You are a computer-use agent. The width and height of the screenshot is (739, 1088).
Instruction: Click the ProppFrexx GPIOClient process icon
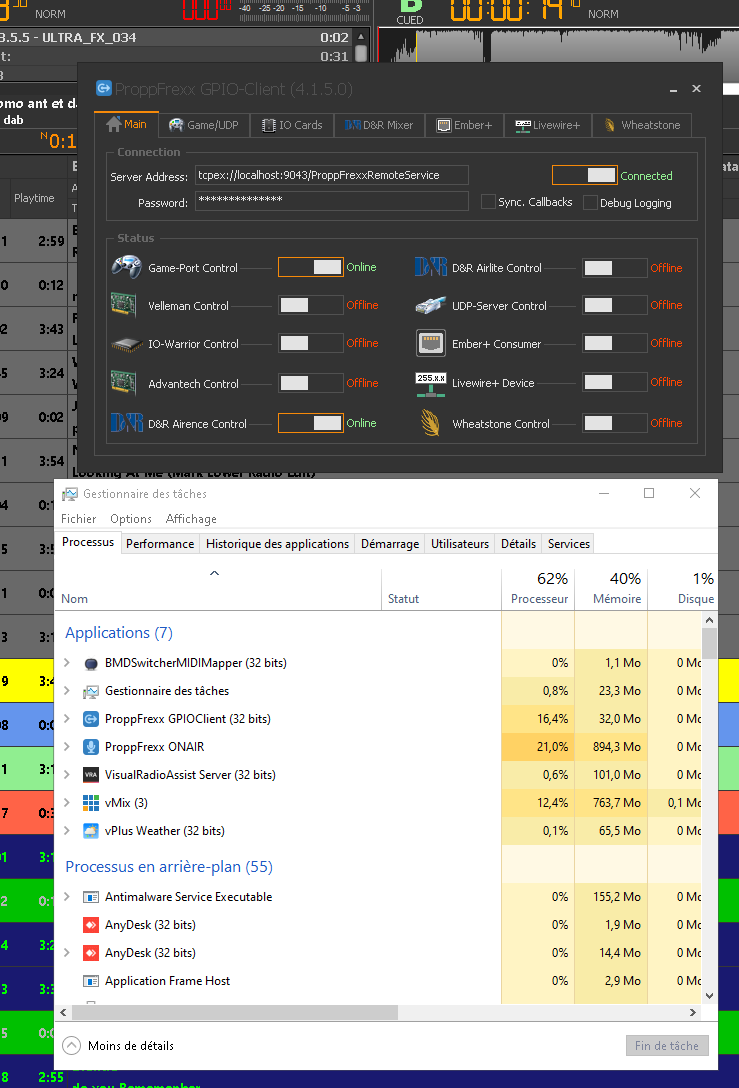pos(91,719)
